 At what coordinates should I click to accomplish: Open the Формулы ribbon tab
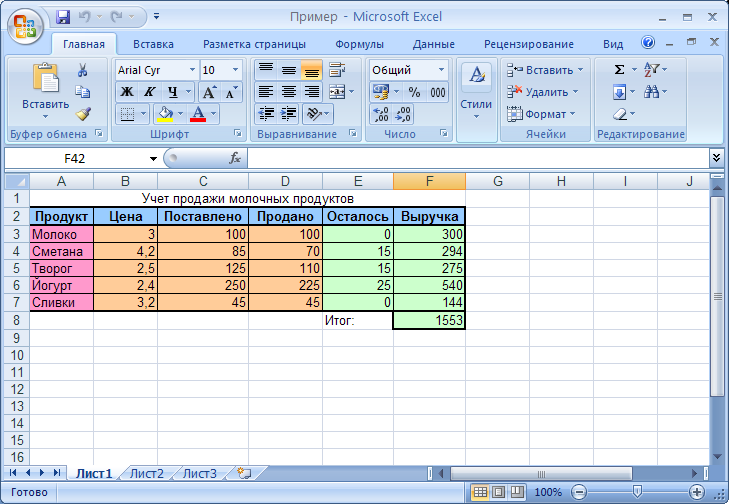pos(359,44)
